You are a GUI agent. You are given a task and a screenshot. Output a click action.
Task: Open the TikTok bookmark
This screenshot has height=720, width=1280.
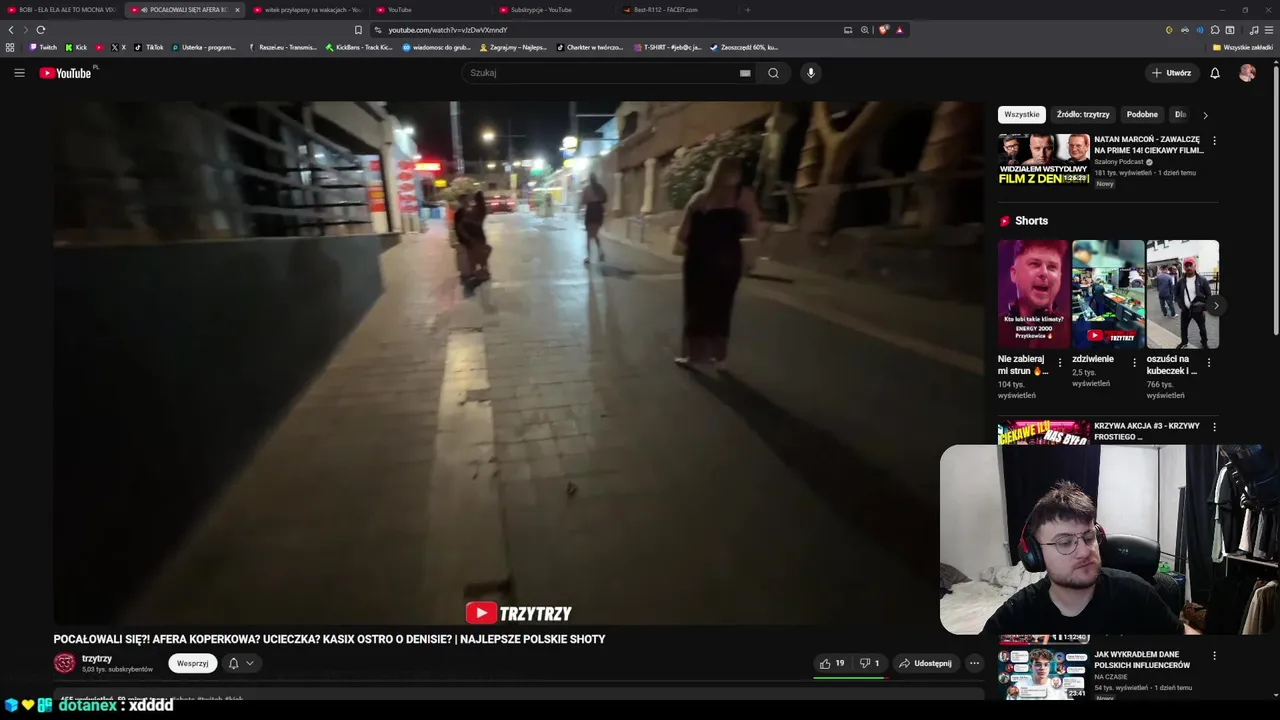150,47
